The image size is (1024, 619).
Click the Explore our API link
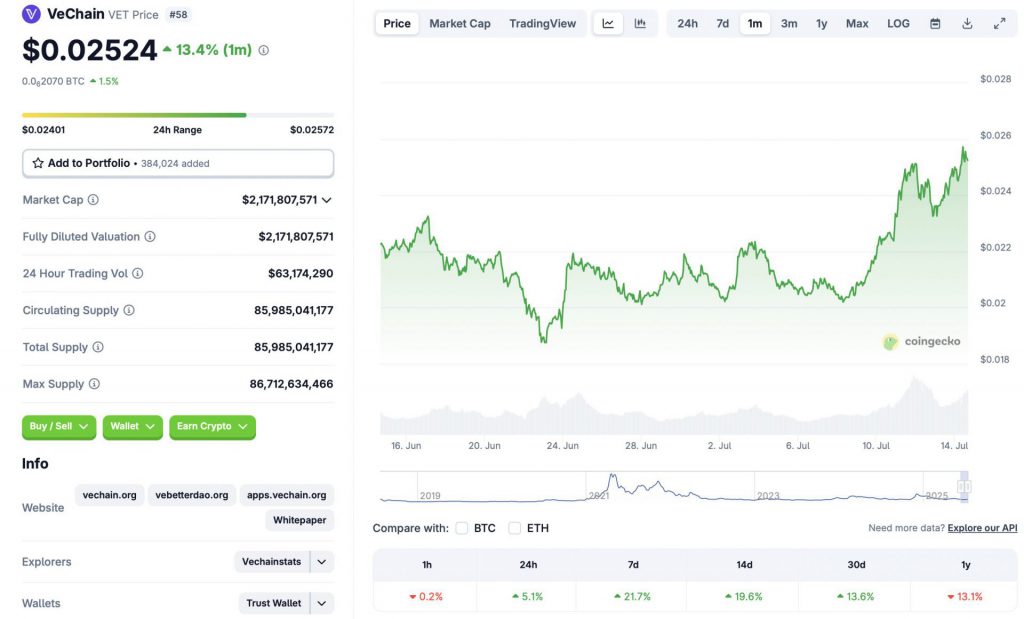click(982, 528)
